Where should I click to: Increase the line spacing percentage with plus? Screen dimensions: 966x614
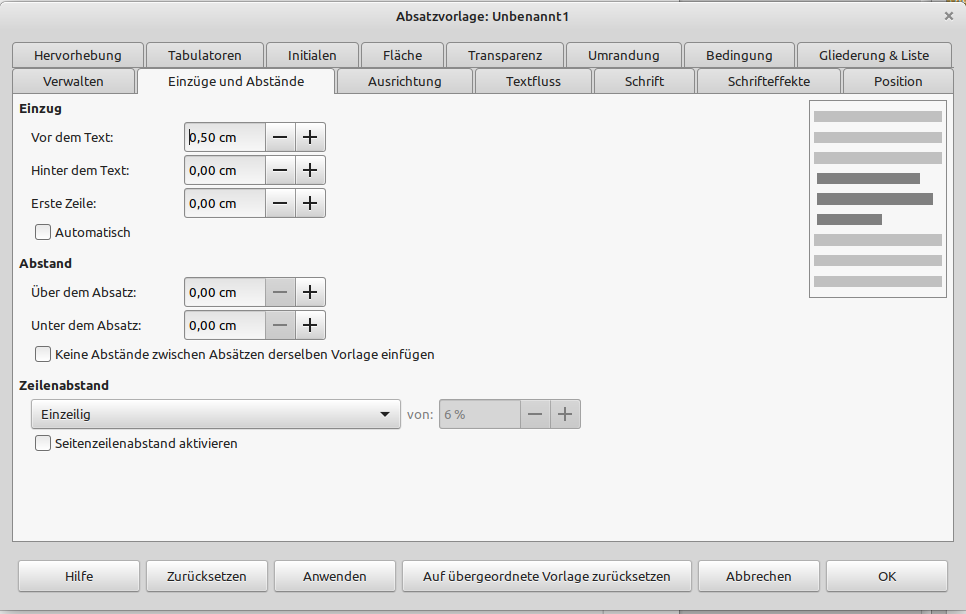565,413
